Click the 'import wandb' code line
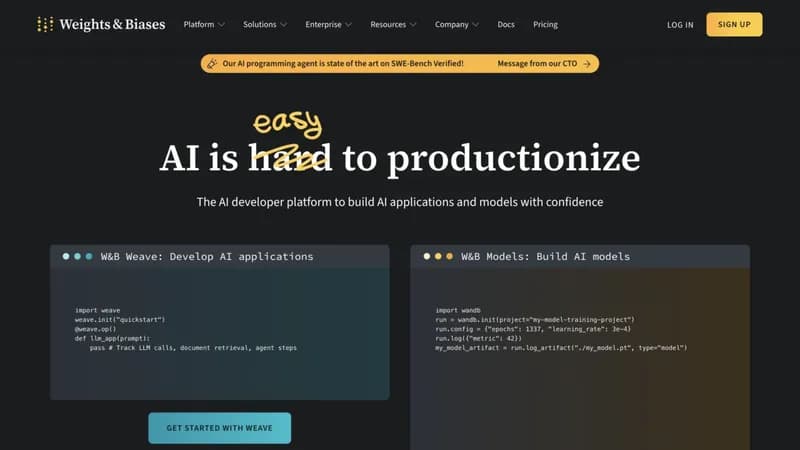Screen dimensions: 800x450 (458, 310)
